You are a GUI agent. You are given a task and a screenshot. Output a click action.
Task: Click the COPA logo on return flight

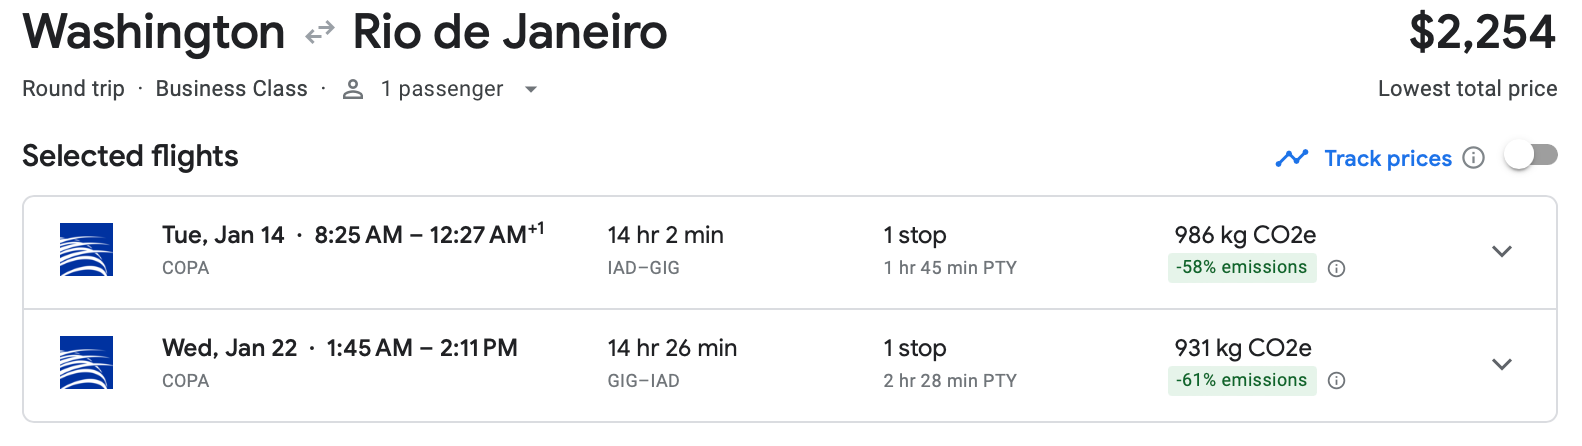[86, 363]
